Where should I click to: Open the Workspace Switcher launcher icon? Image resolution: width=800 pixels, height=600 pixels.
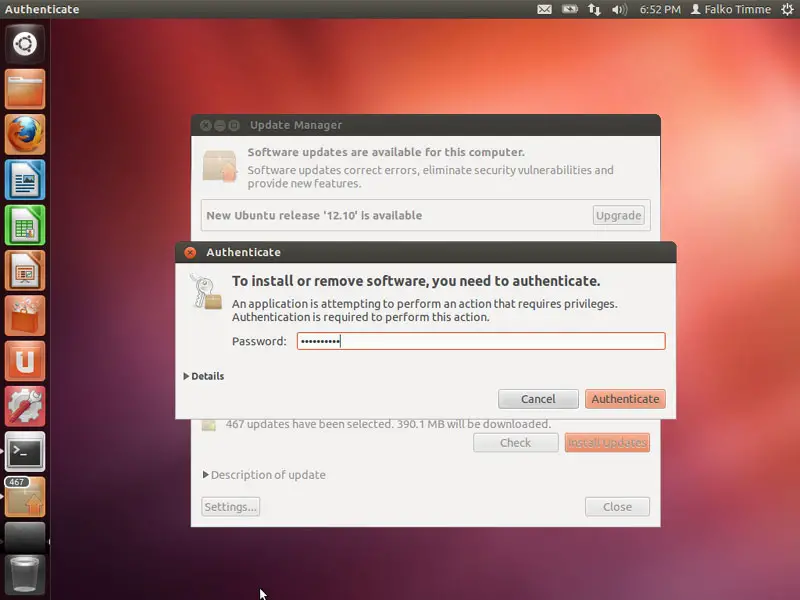click(x=25, y=537)
